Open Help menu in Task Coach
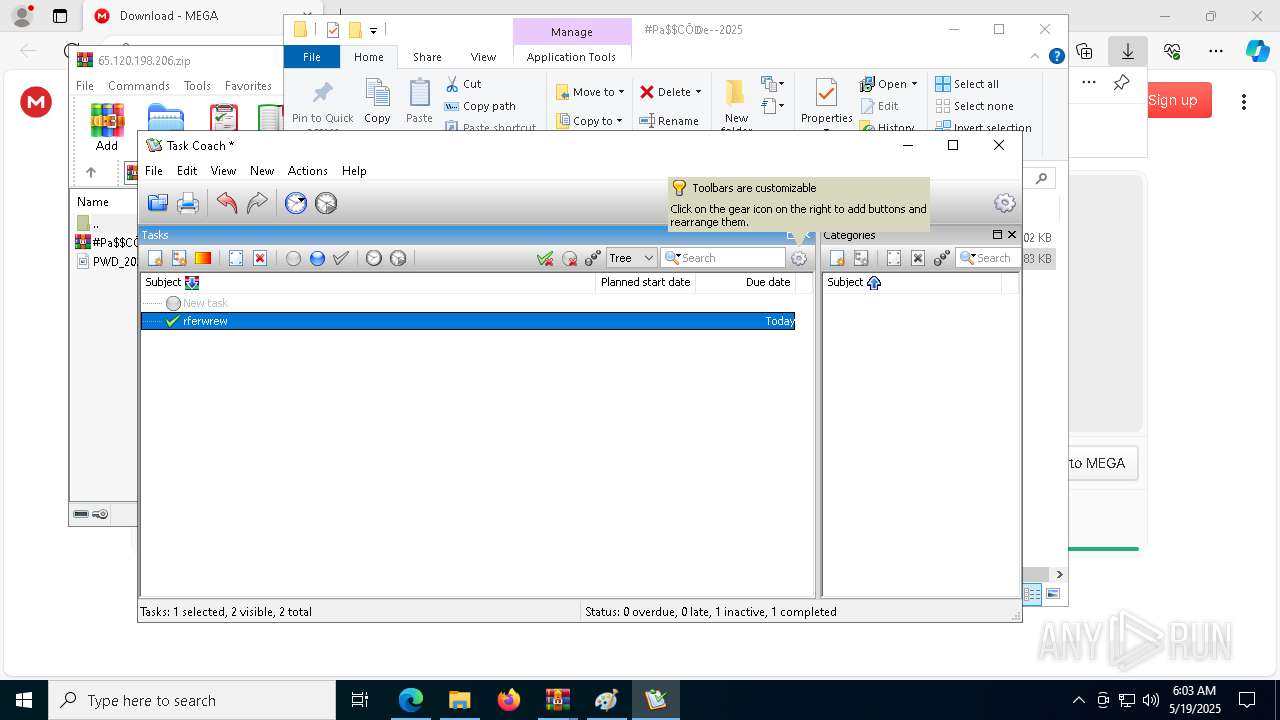This screenshot has width=1280, height=720. coord(354,171)
